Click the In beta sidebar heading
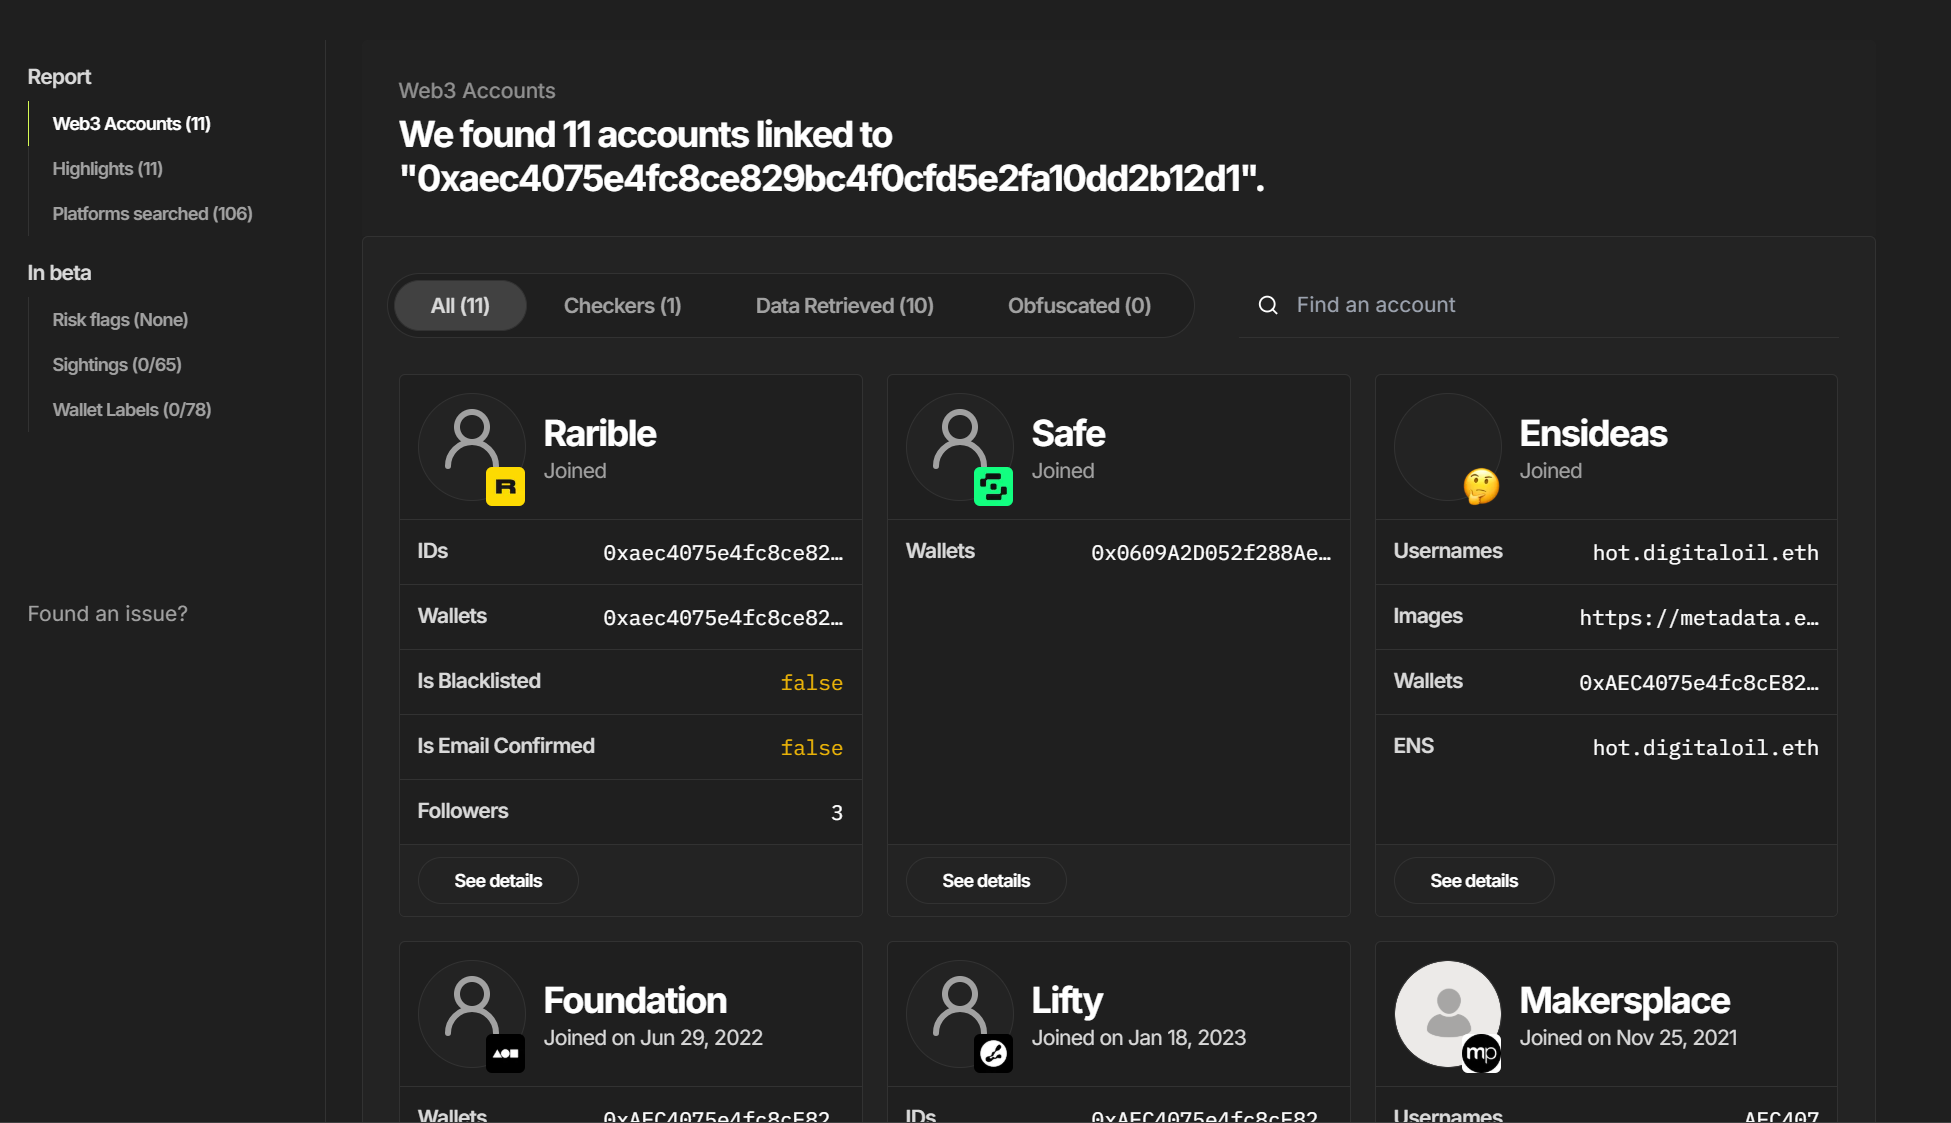The image size is (1951, 1123). coord(59,273)
